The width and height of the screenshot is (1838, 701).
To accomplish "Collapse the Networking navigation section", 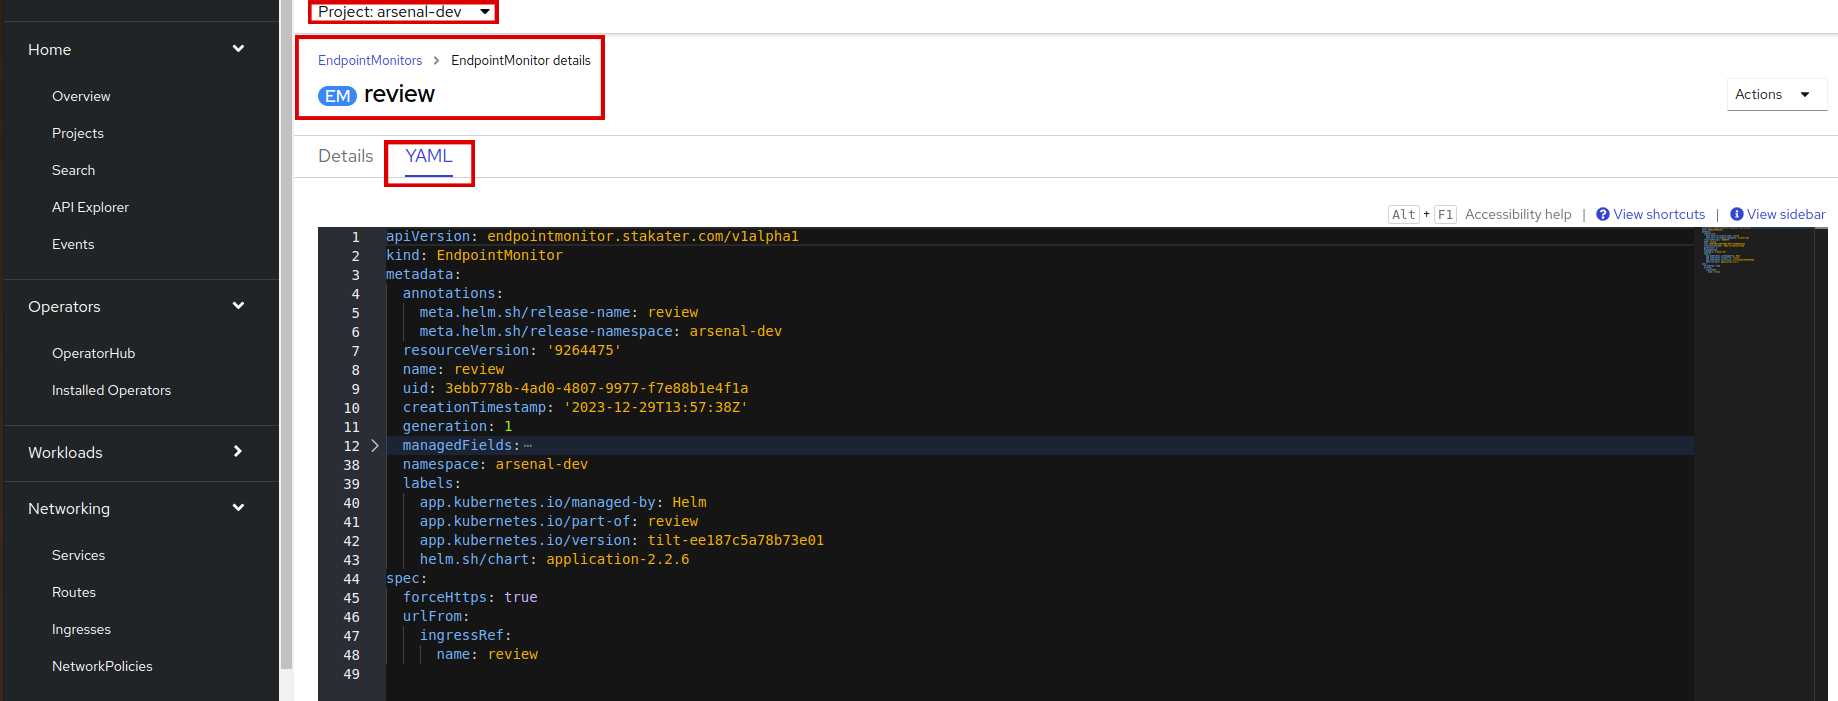I will point(238,508).
